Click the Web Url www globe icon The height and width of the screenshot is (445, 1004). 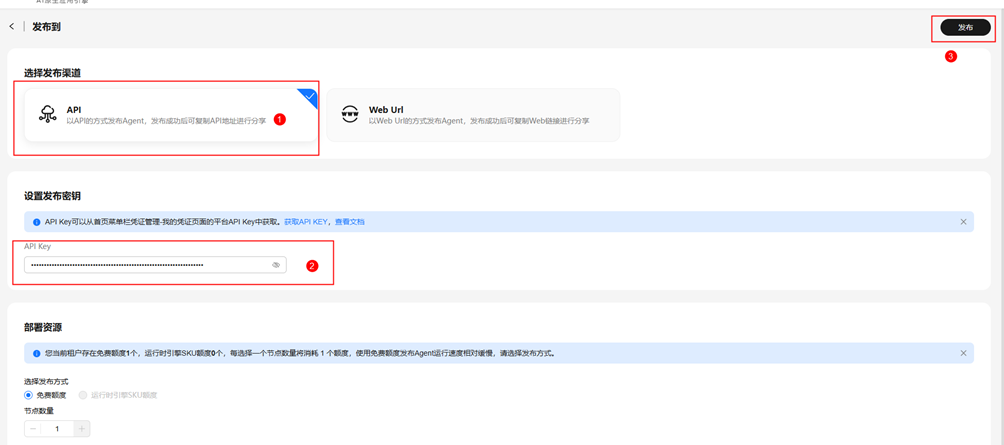tap(350, 115)
